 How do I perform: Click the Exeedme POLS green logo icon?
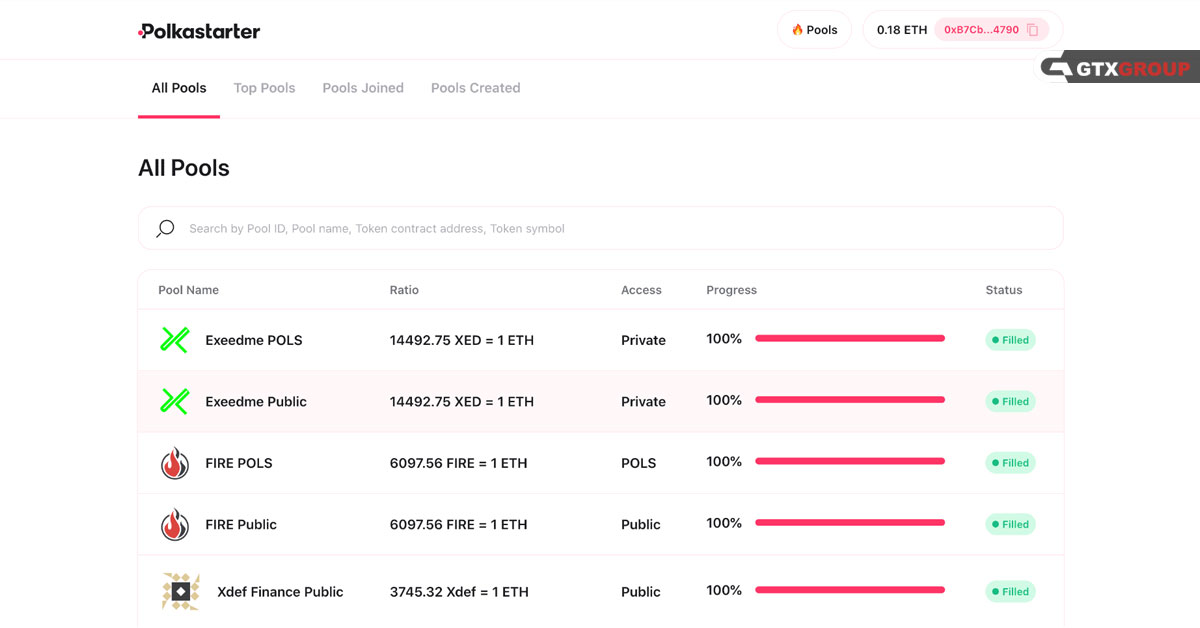(175, 340)
